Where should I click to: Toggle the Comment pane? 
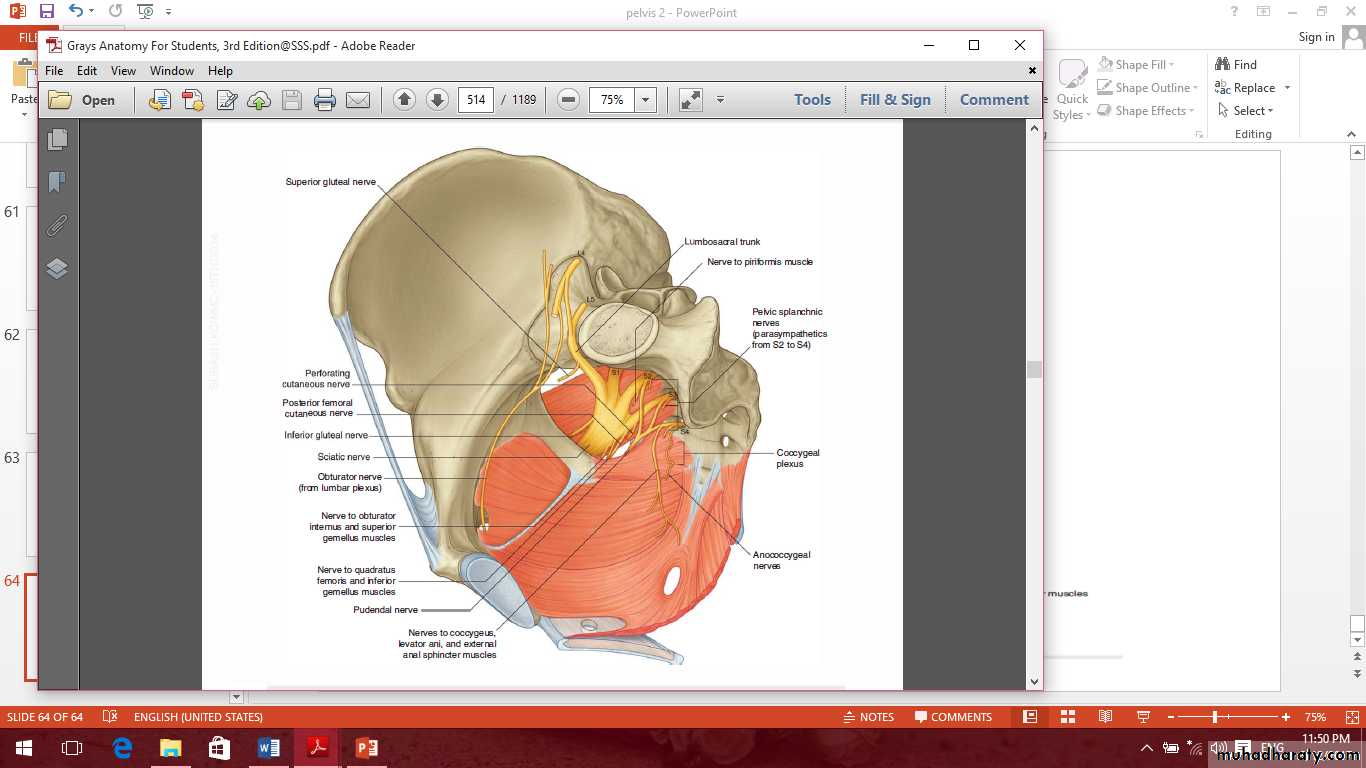tap(993, 100)
